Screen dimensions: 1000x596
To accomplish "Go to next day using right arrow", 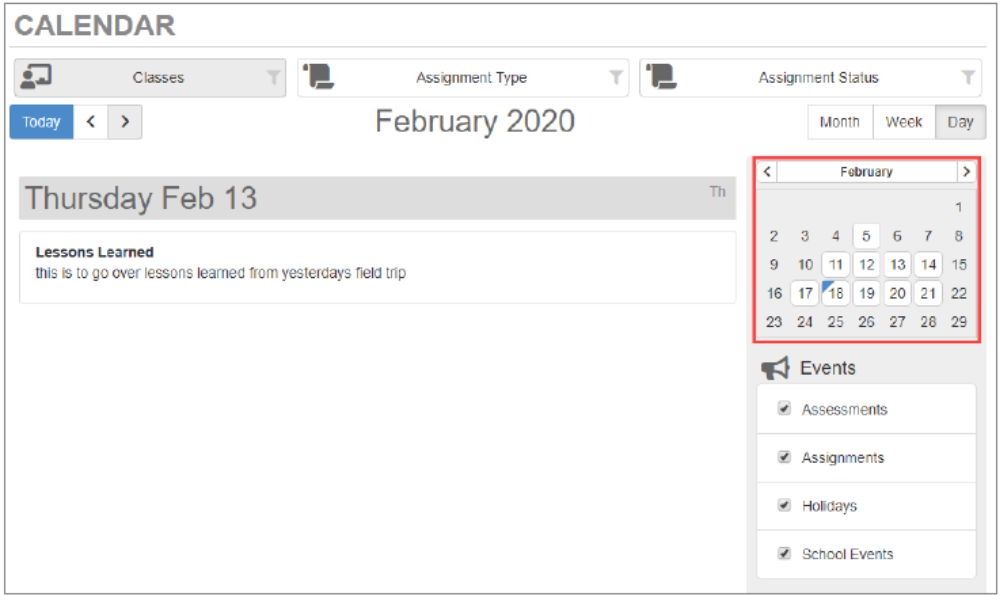I will [x=125, y=121].
